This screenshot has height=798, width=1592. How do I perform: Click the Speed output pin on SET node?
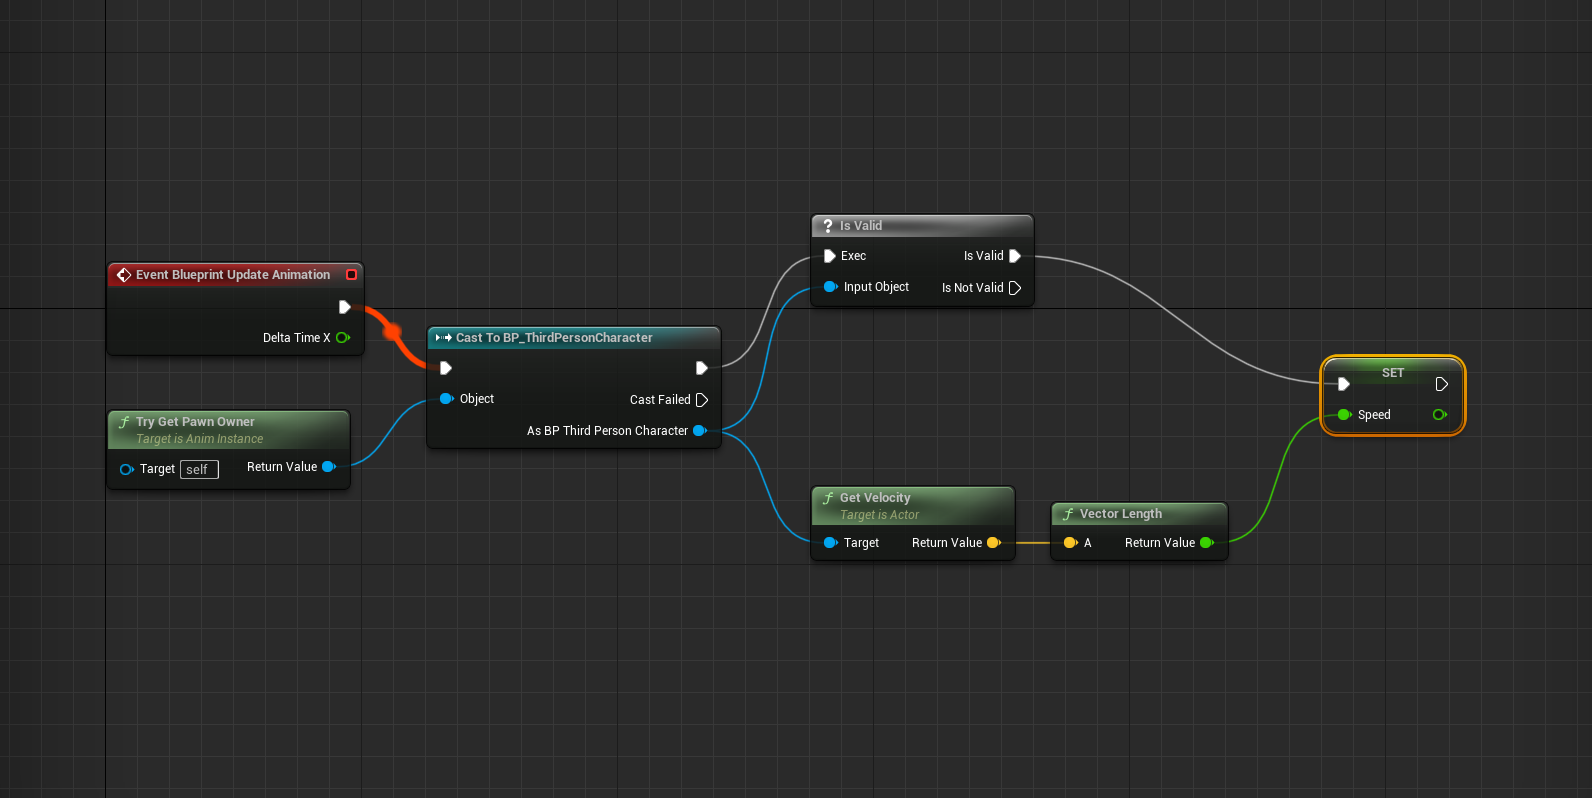[x=1440, y=415]
